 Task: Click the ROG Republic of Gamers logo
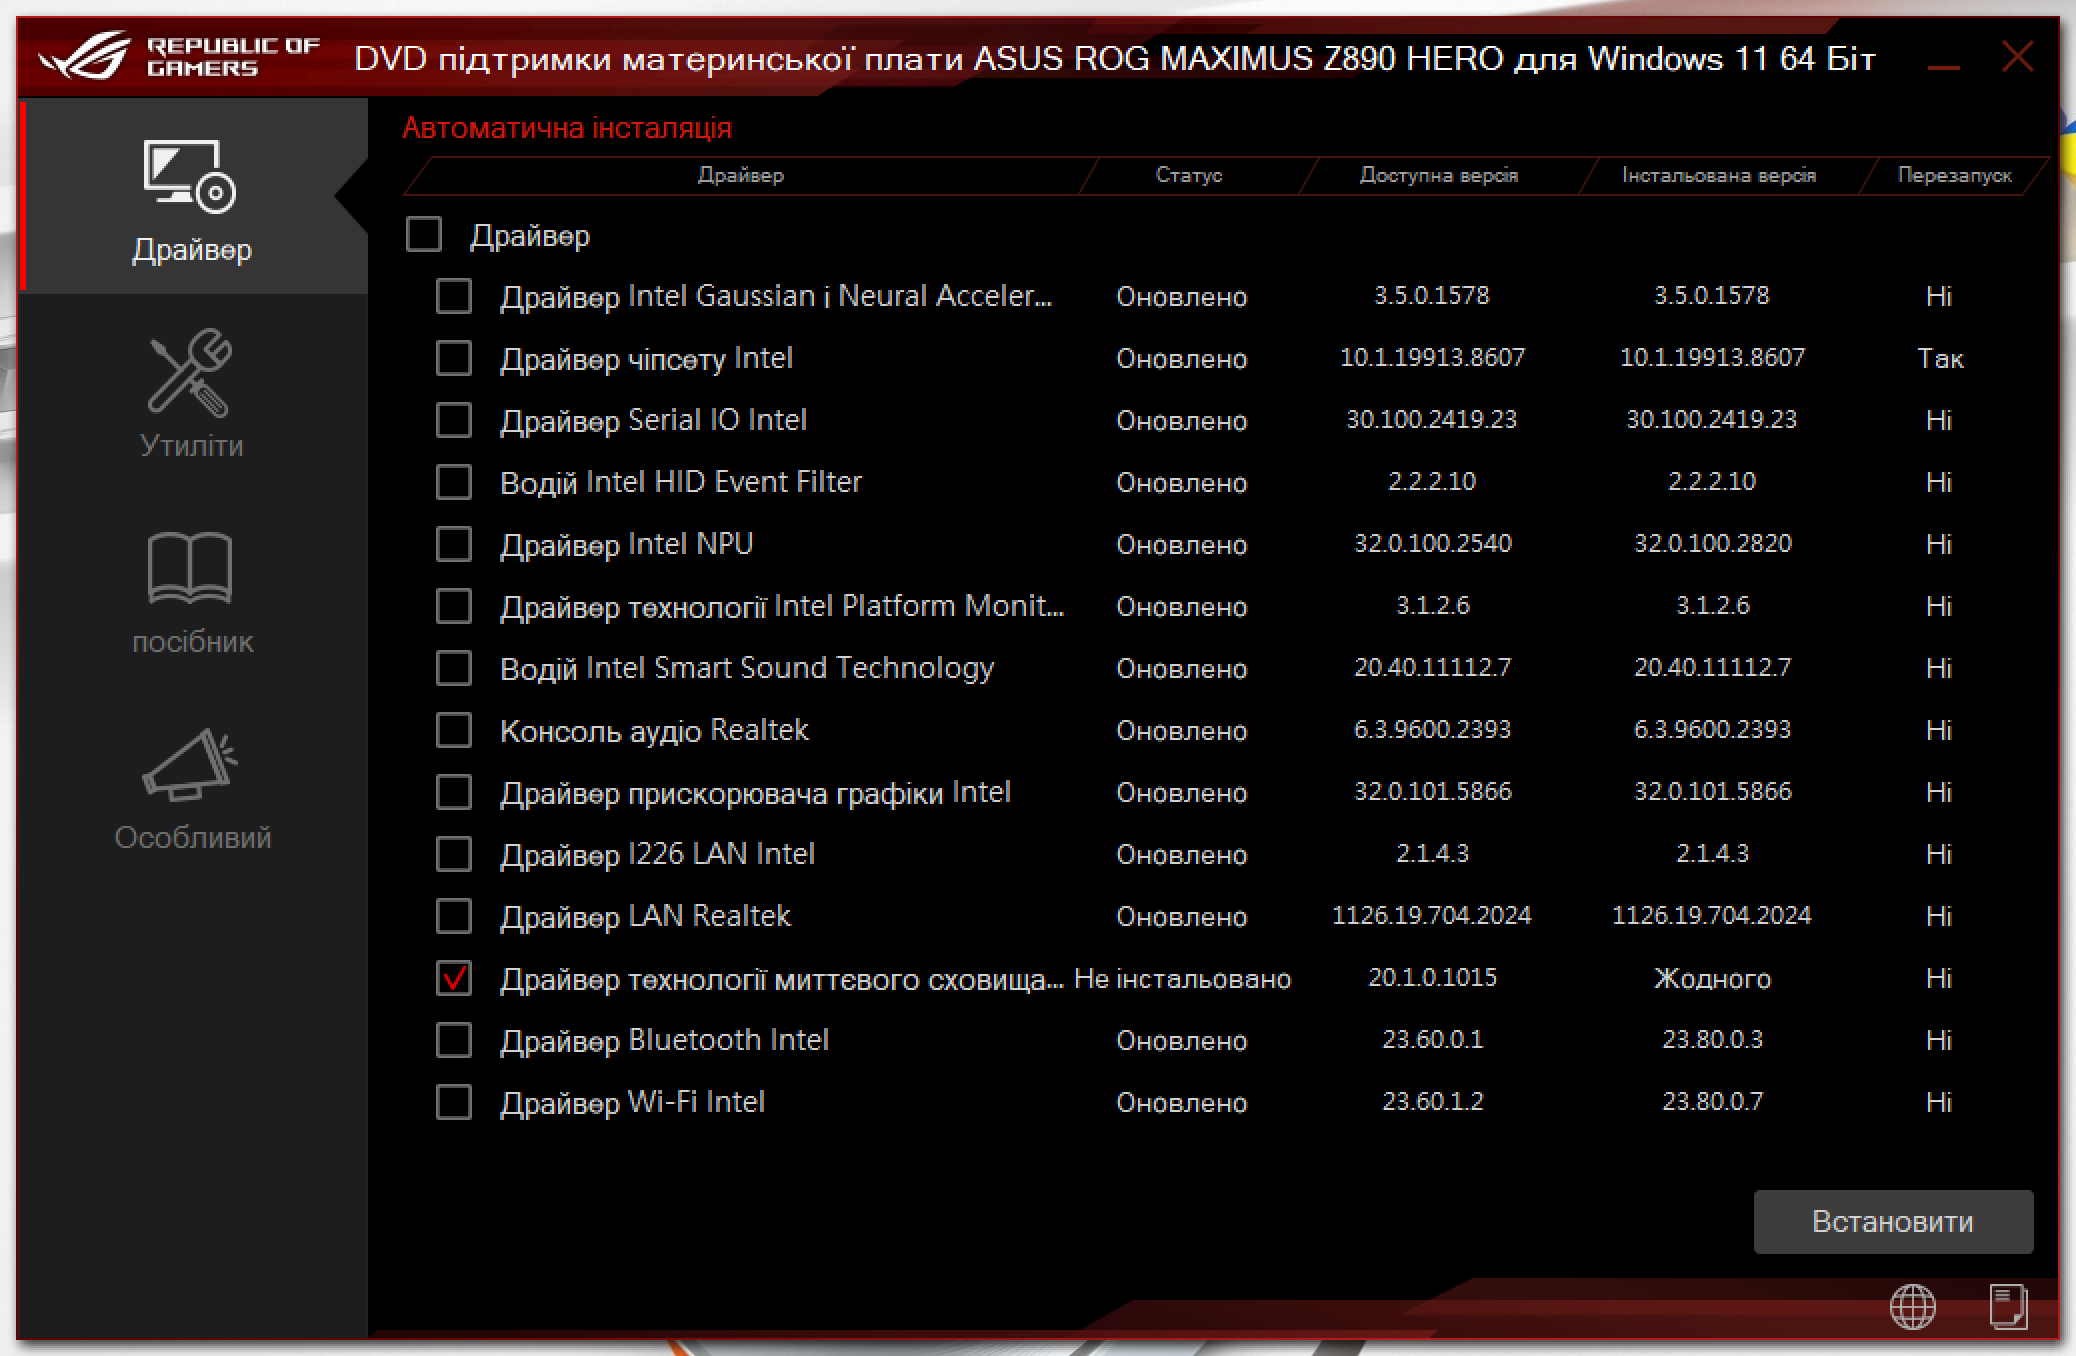179,56
